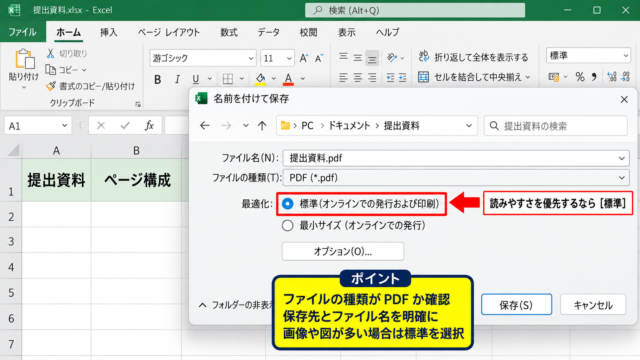
Task: Close the Save As dialog
Action: pos(624,99)
